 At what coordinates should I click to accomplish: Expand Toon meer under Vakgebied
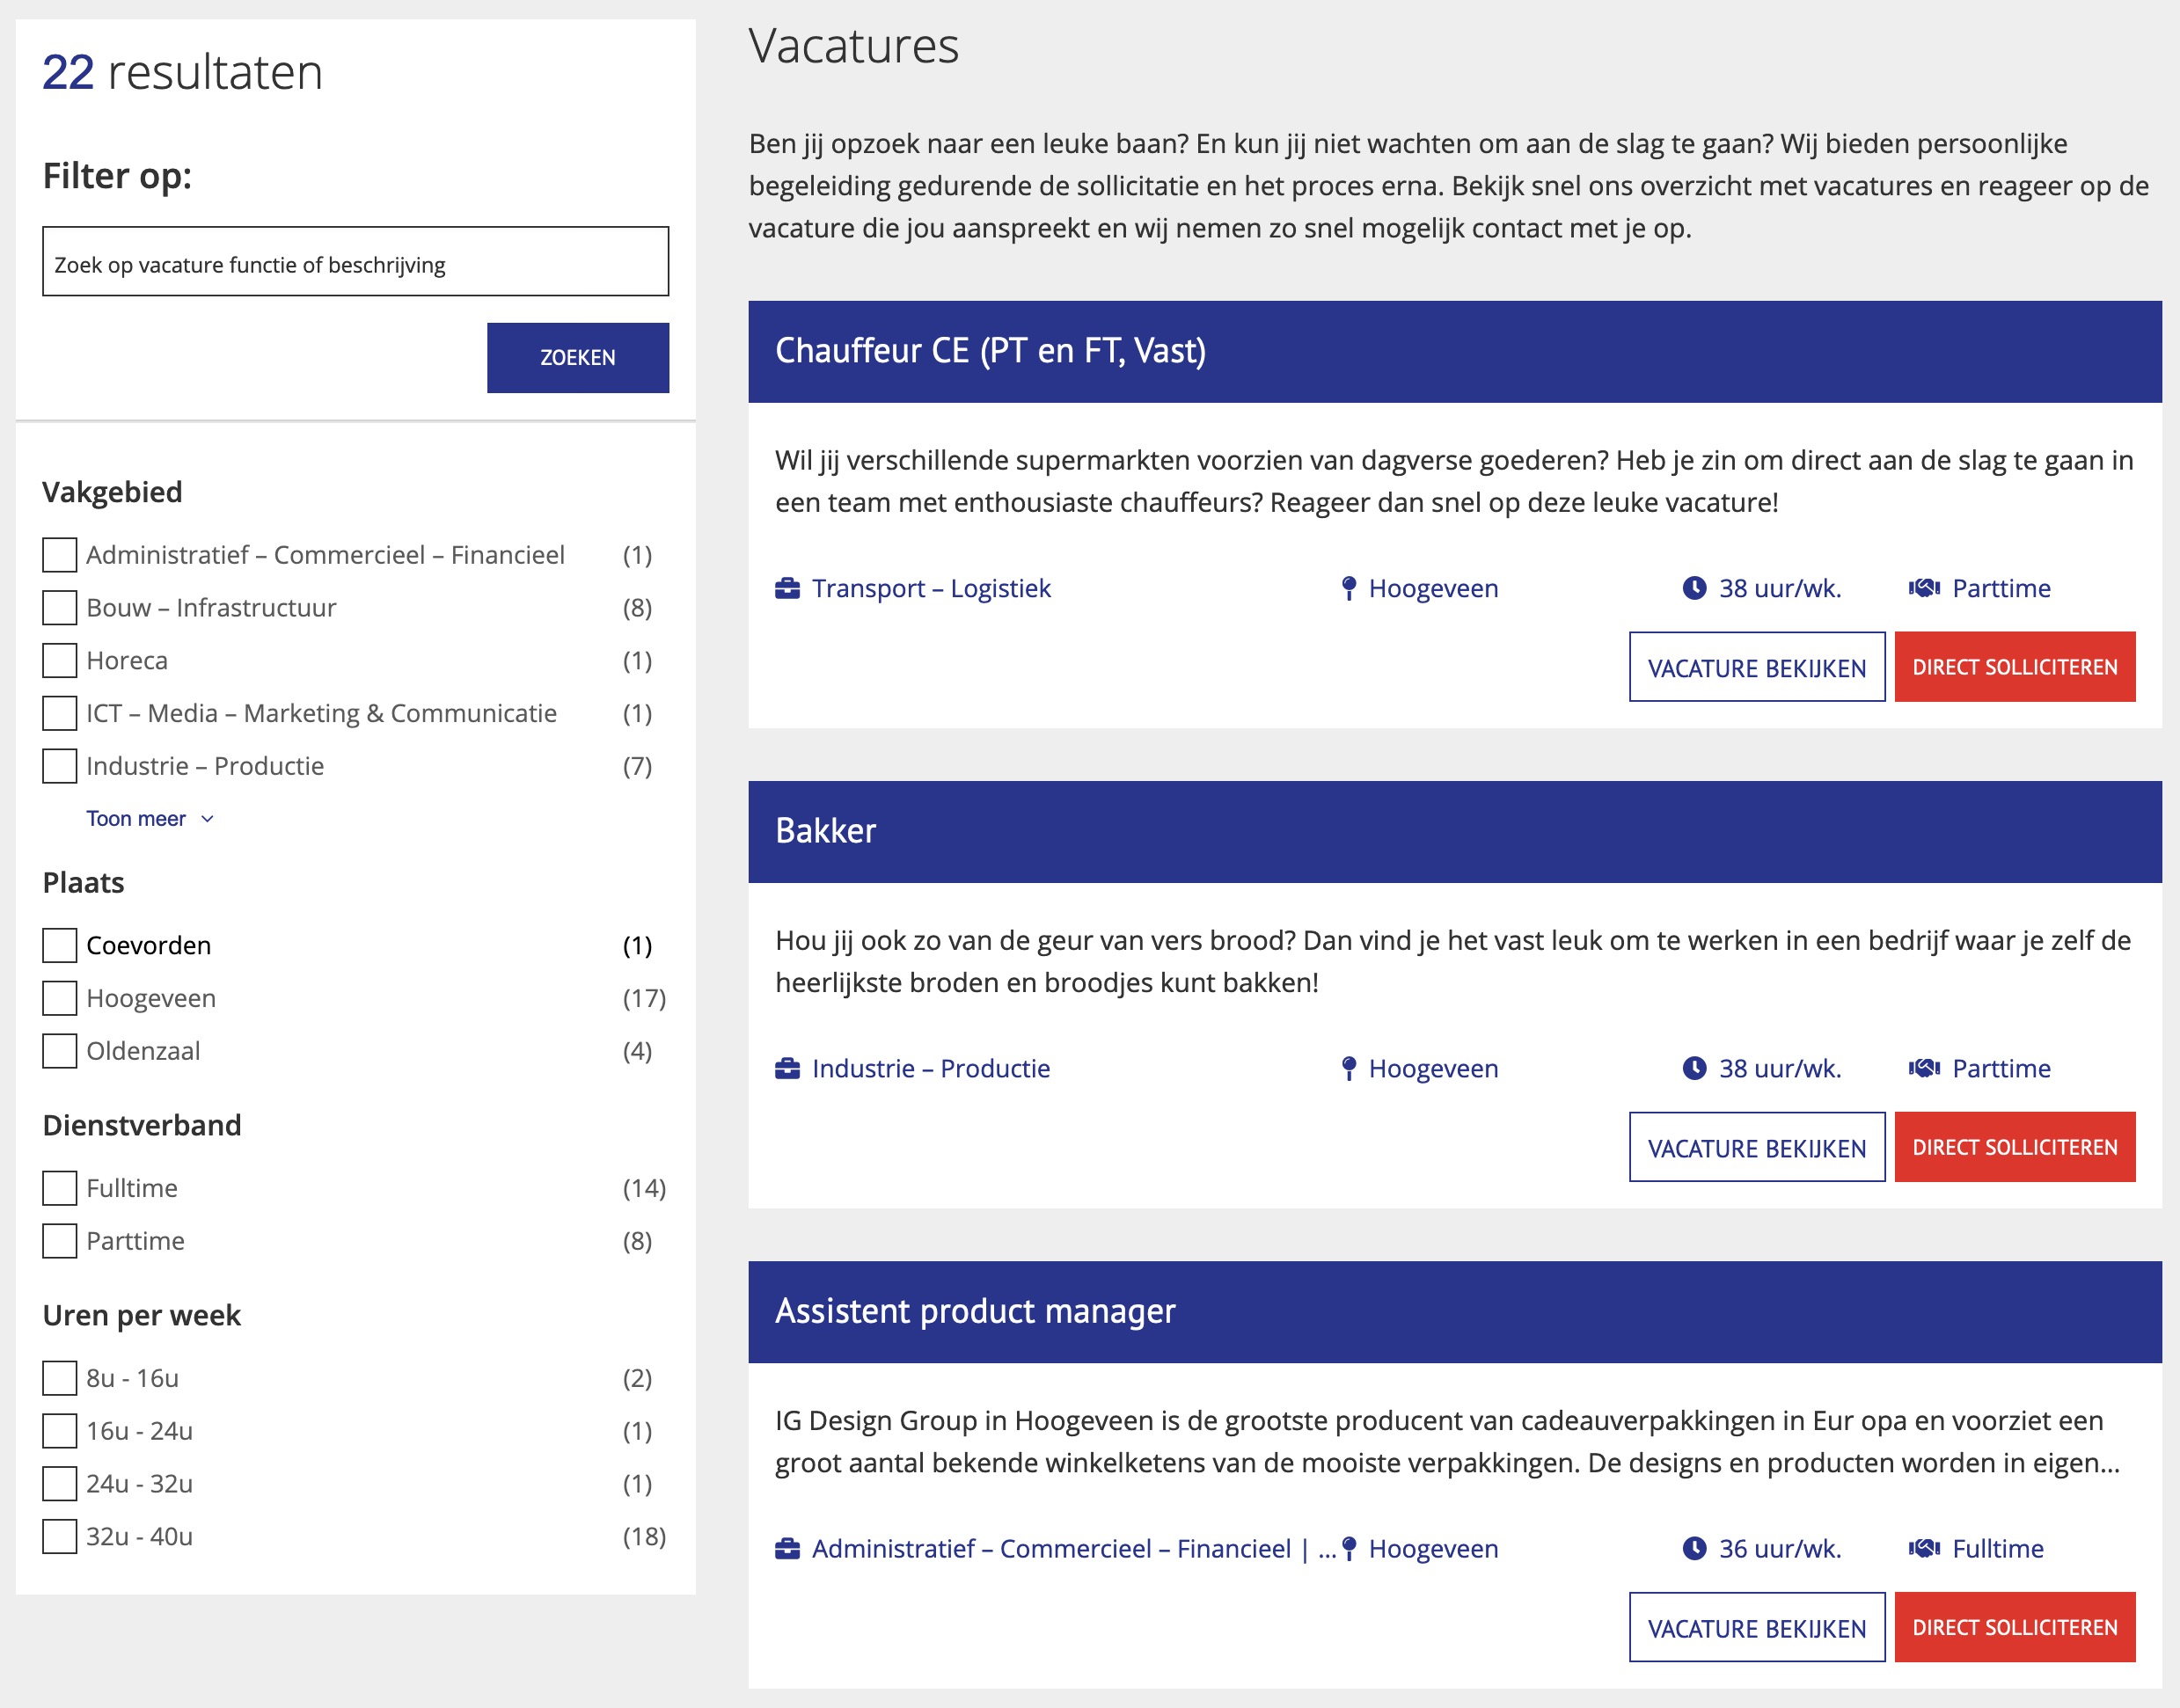[150, 819]
